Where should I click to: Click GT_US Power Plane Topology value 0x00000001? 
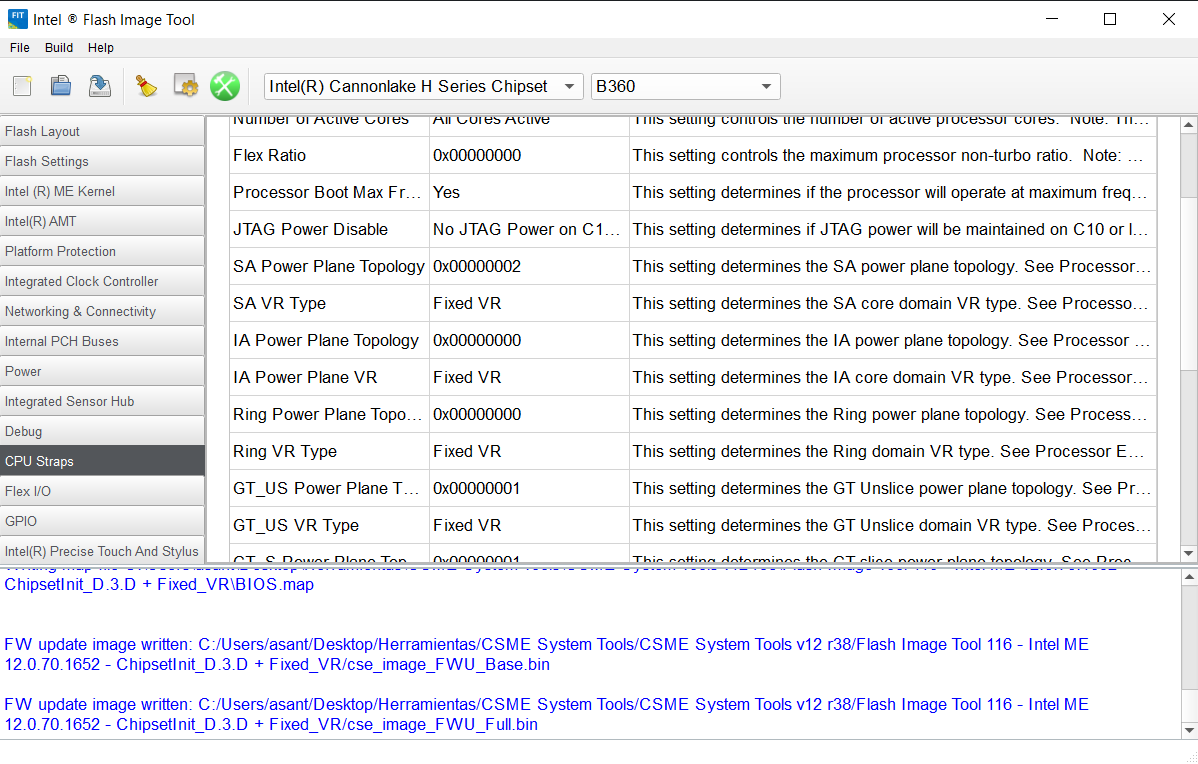(x=529, y=489)
